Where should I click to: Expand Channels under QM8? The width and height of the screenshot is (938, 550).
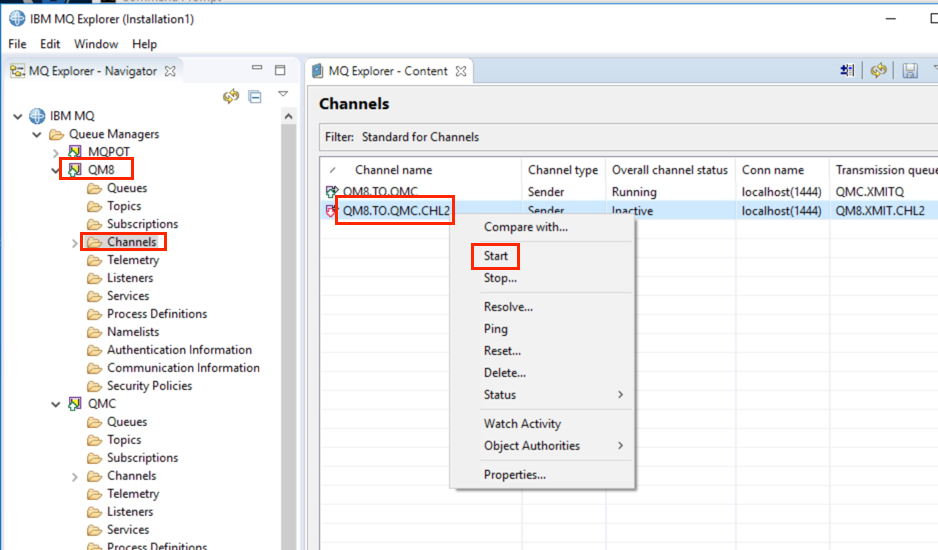[x=75, y=243]
